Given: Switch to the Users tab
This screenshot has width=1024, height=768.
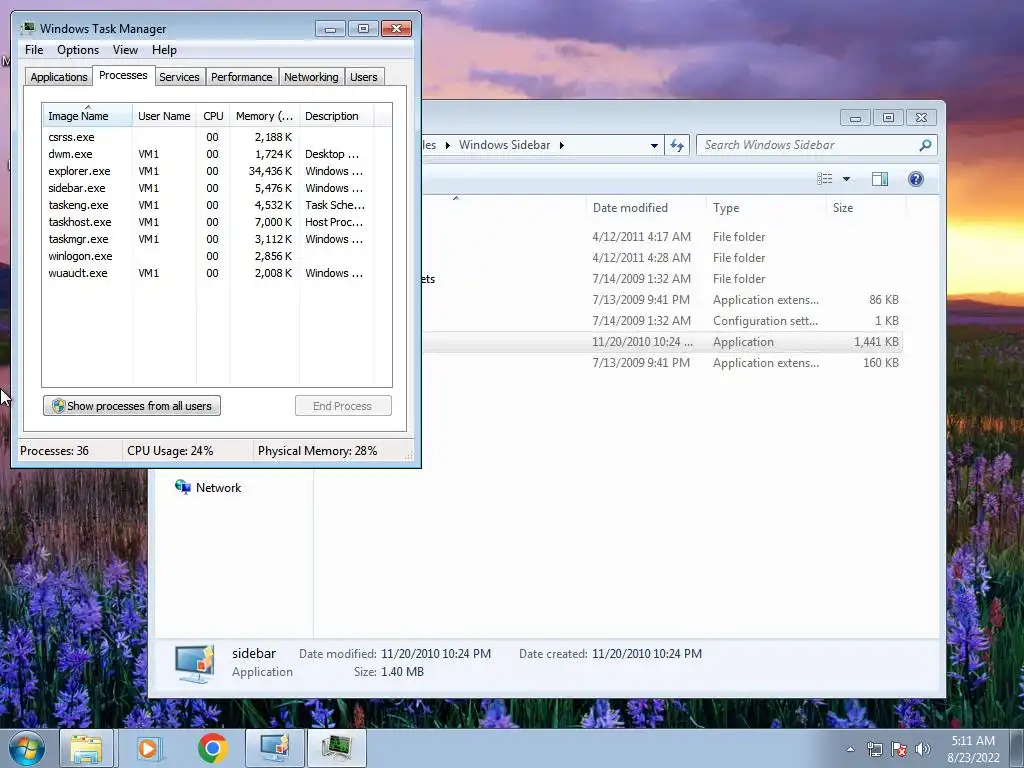Looking at the screenshot, I should pyautogui.click(x=363, y=77).
